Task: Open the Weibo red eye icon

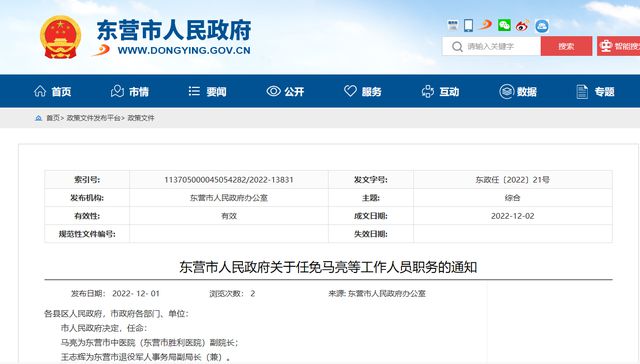Action: click(522, 26)
